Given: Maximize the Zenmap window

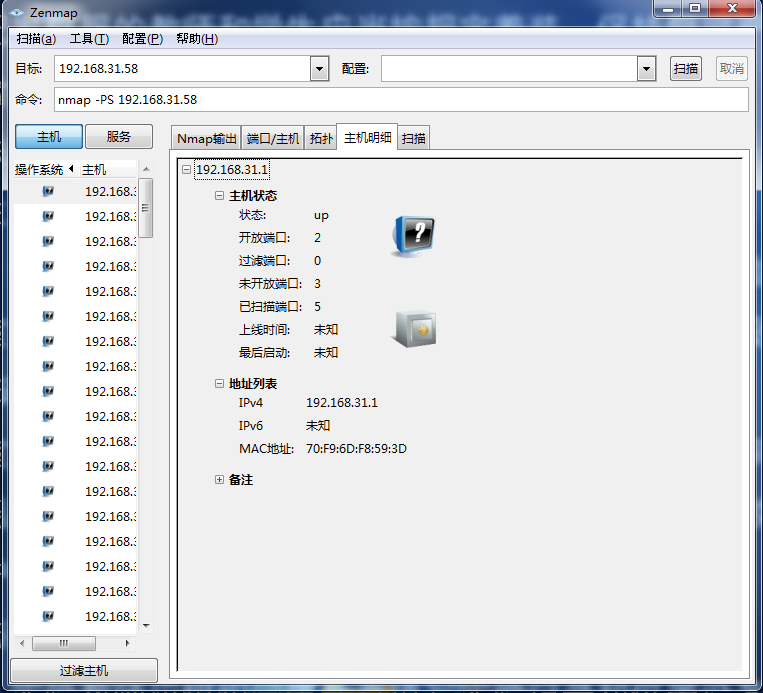Looking at the screenshot, I should tap(695, 8).
